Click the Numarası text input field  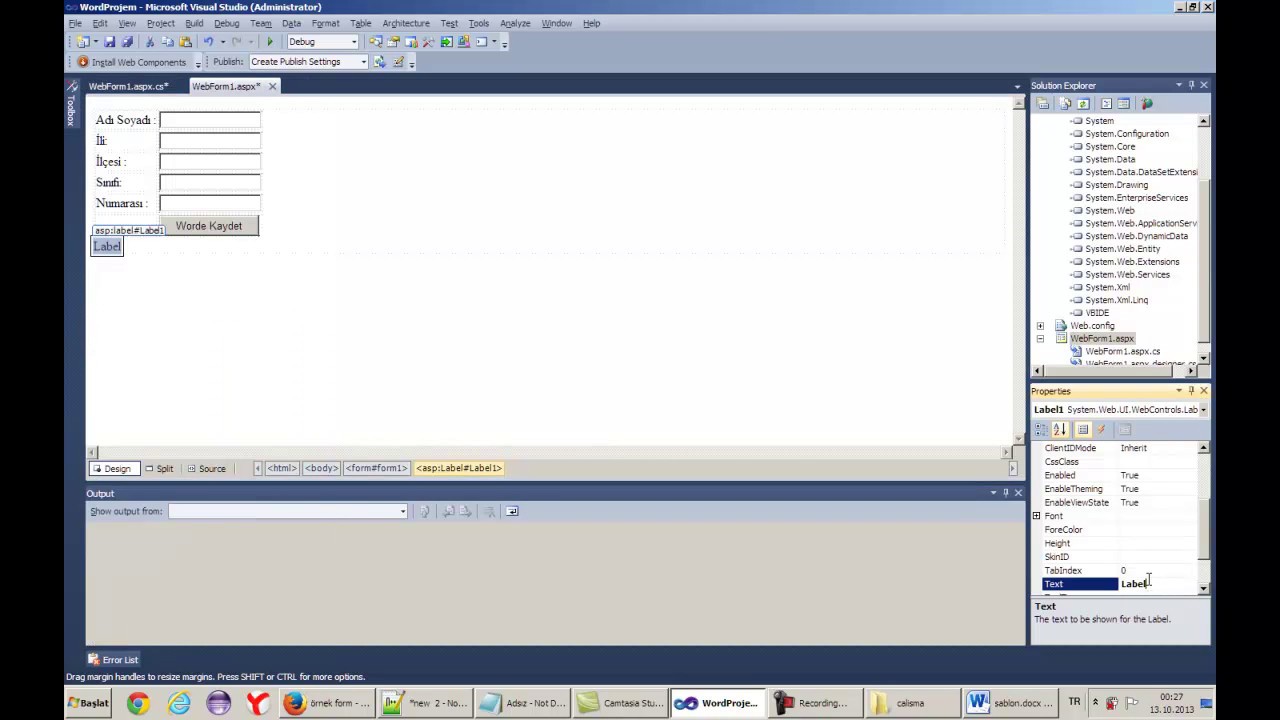[209, 203]
